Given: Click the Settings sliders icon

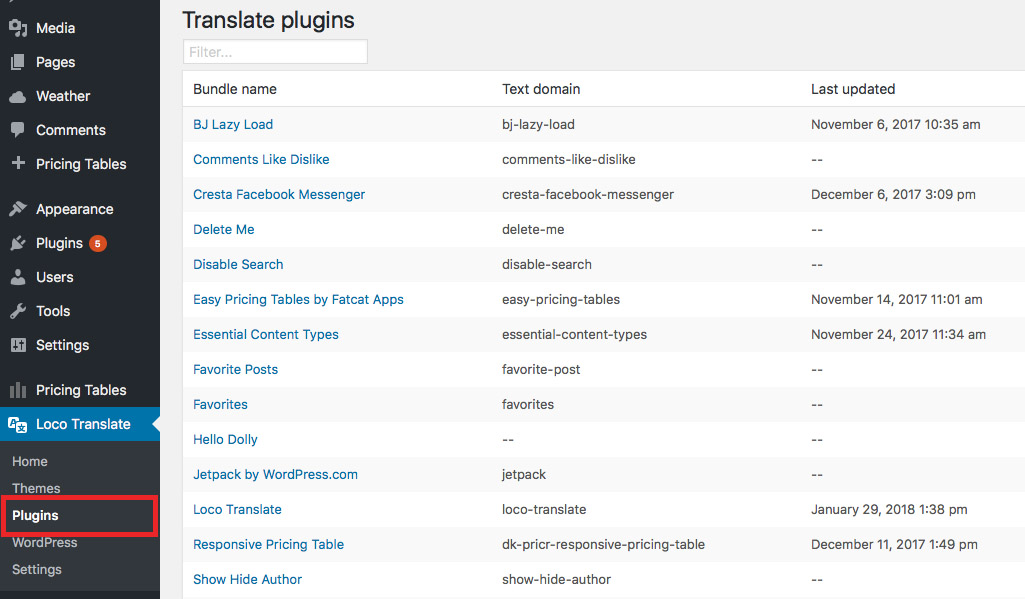Looking at the screenshot, I should click(18, 345).
